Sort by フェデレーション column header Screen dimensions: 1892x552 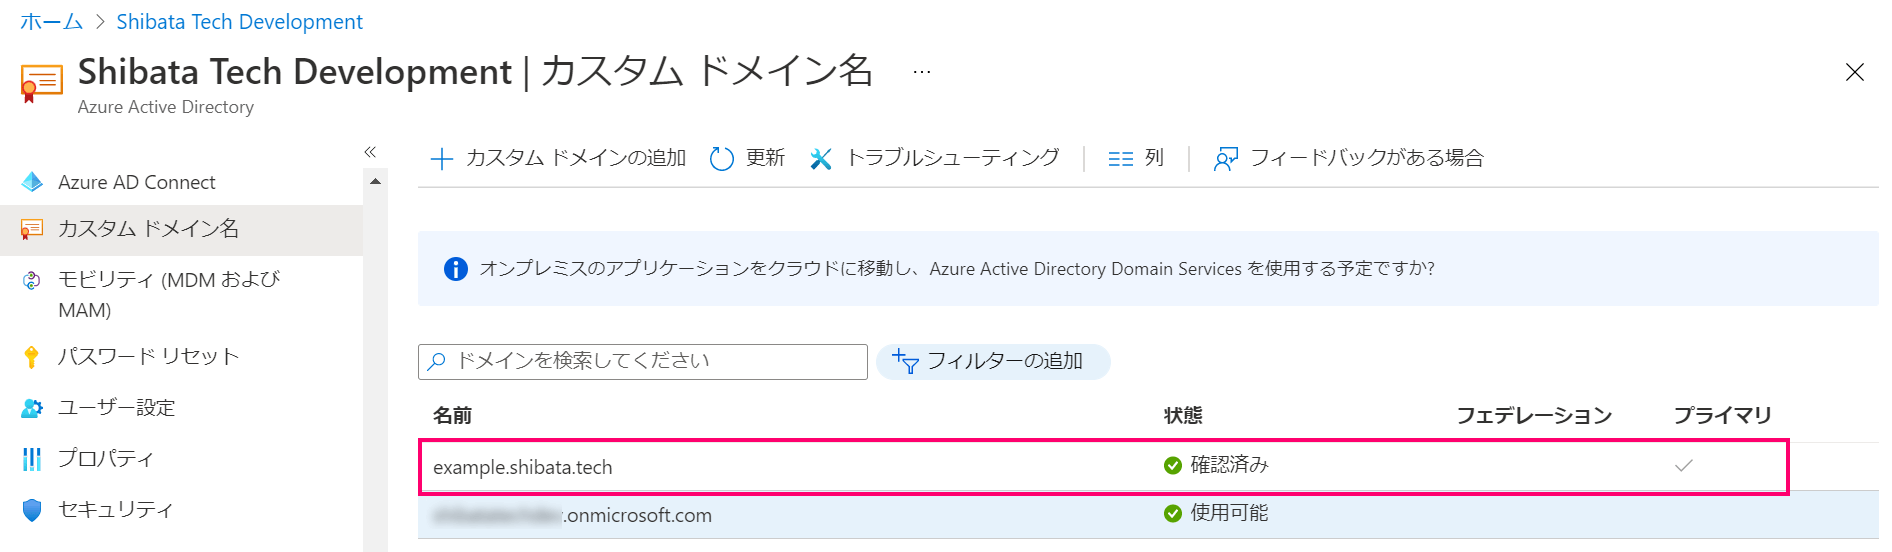pyautogui.click(x=1534, y=415)
